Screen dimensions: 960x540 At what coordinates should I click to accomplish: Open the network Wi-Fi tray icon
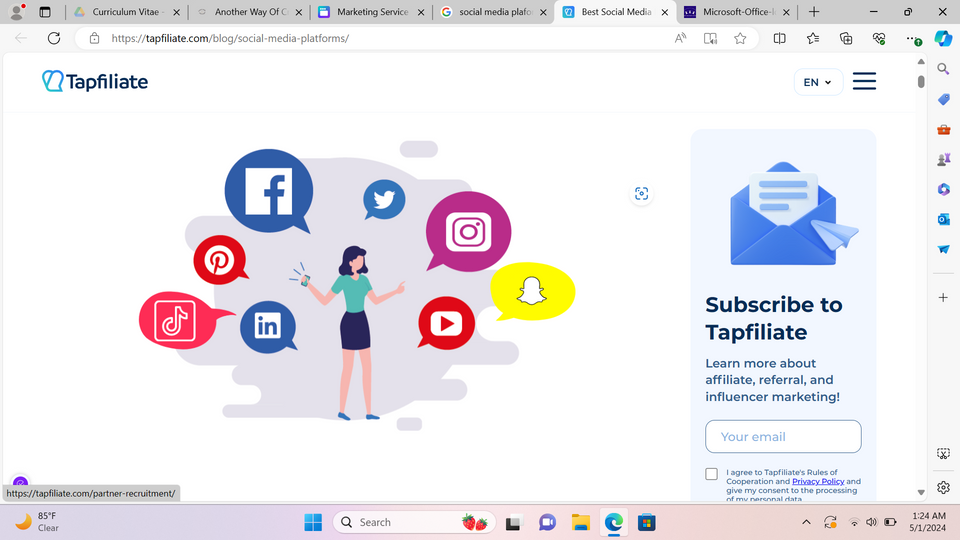tap(853, 522)
